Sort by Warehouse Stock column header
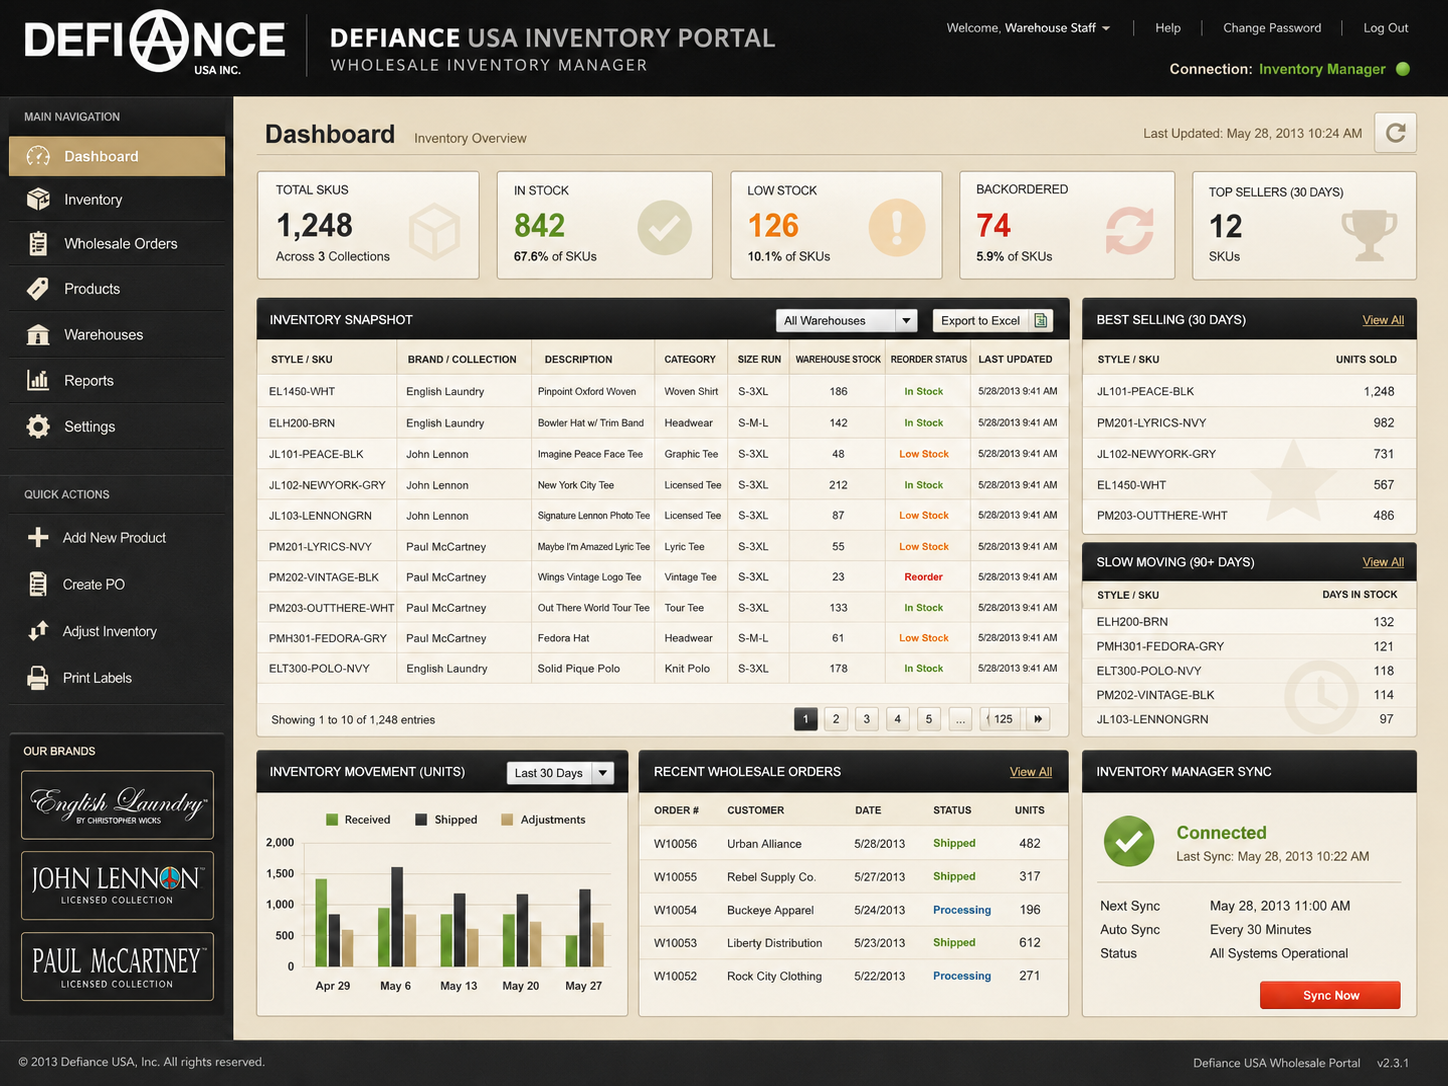 point(838,359)
